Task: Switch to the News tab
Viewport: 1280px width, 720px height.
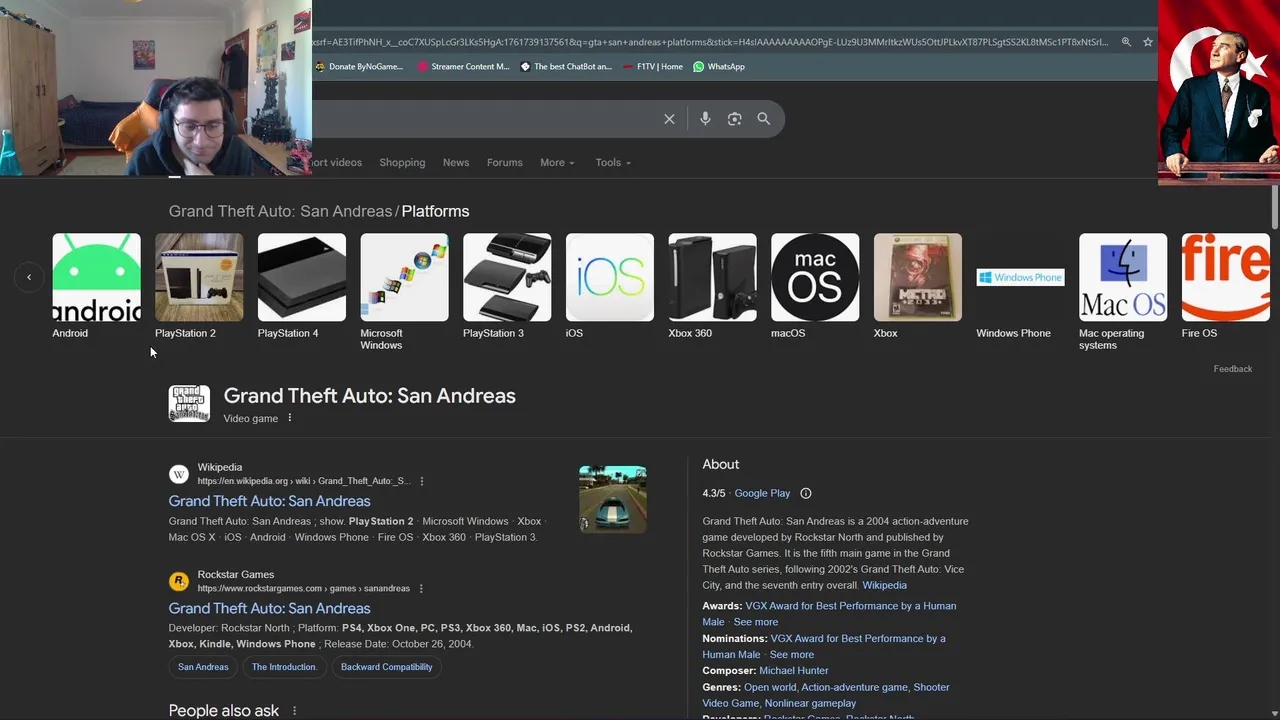Action: click(456, 162)
